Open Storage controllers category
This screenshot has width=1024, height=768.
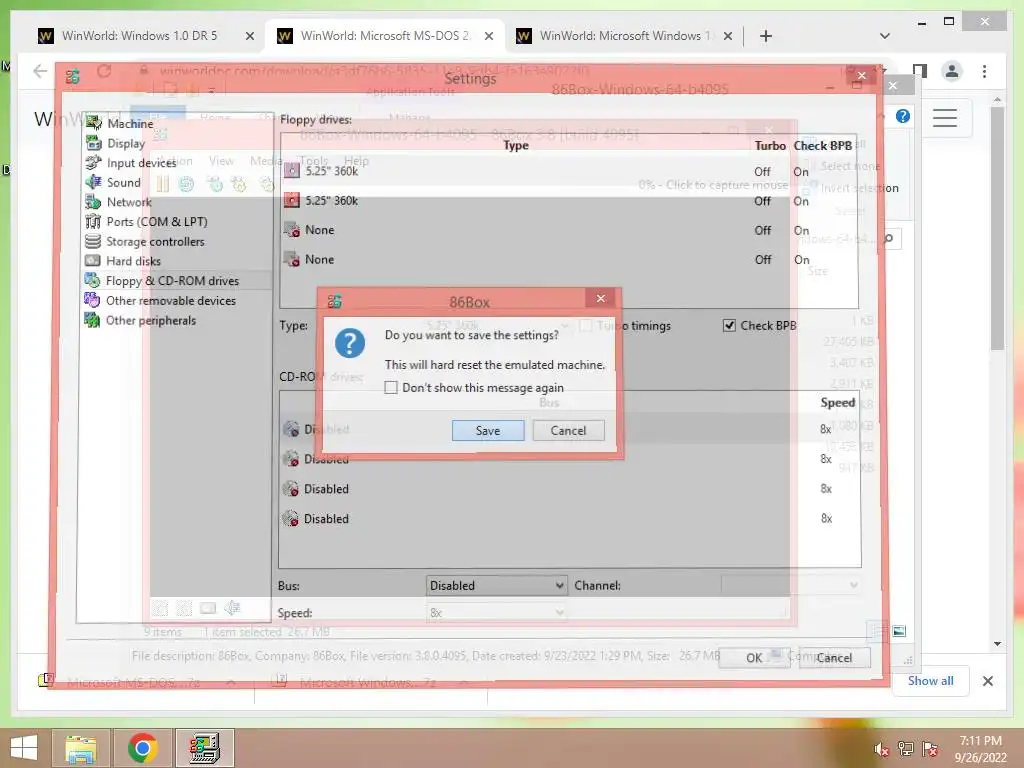(x=155, y=241)
